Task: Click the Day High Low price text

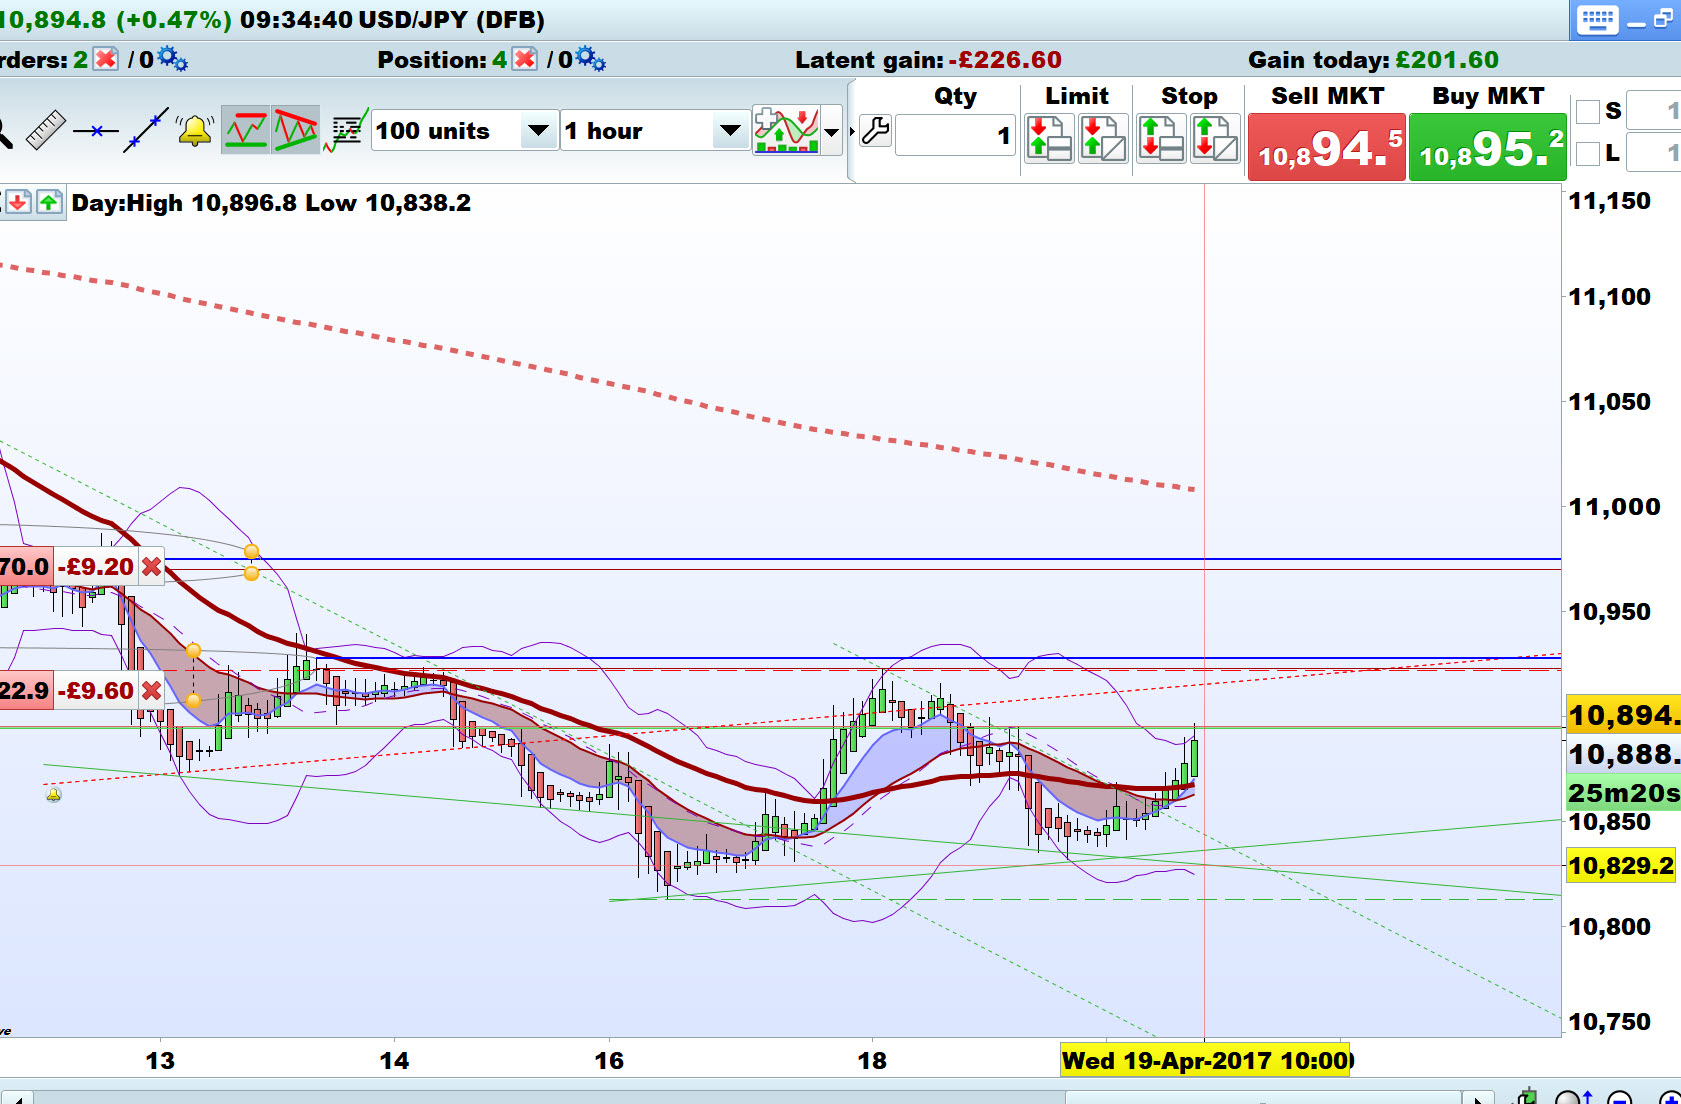Action: (271, 203)
